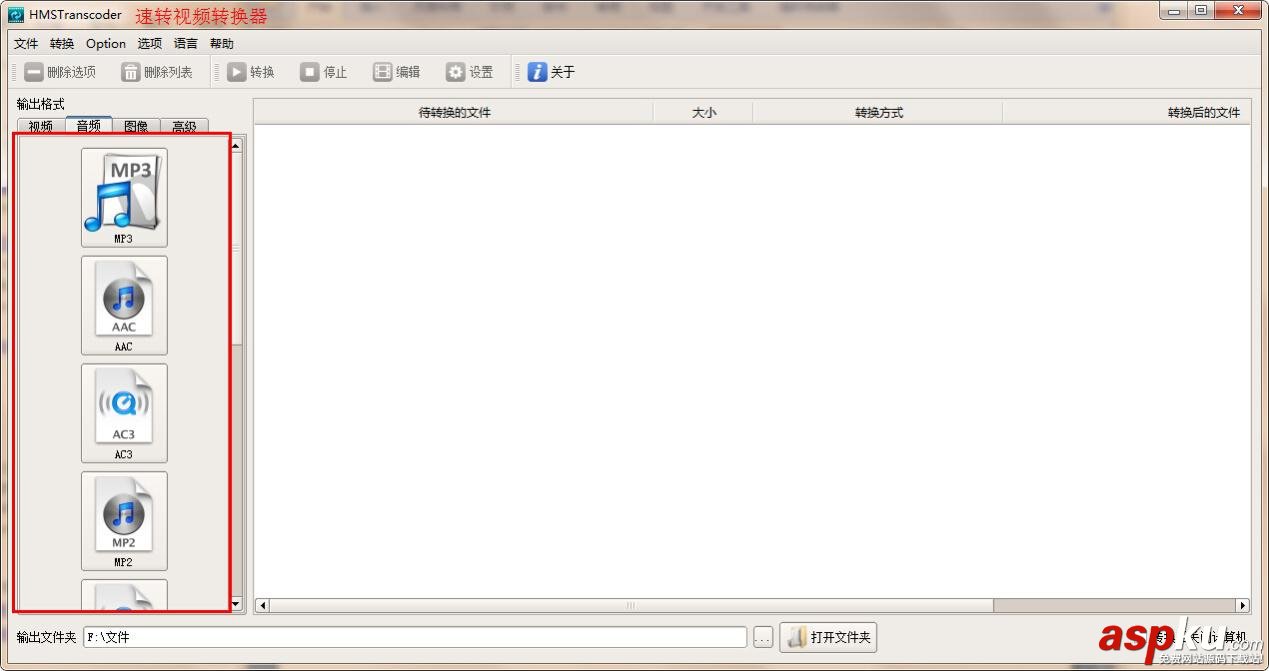This screenshot has width=1269, height=671.
Task: Open the 语言 (Language) menu
Action: point(185,43)
